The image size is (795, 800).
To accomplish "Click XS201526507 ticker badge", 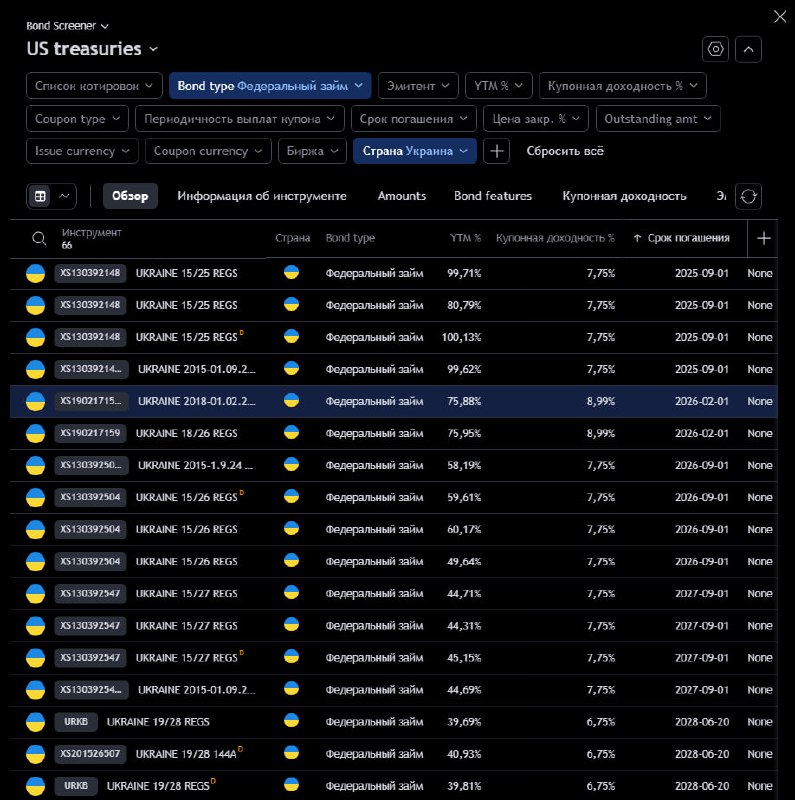I will click(90, 754).
